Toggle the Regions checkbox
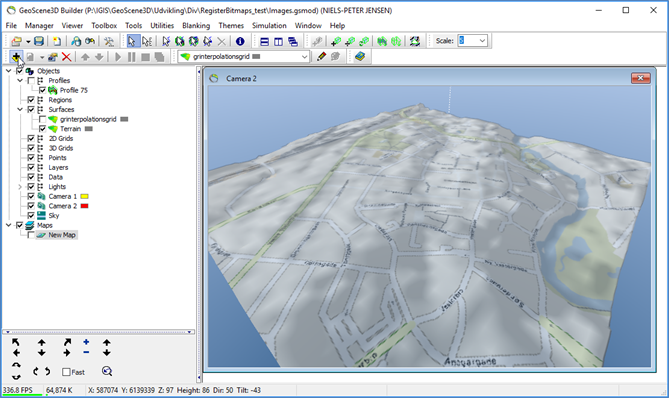669x398 pixels. point(31,100)
